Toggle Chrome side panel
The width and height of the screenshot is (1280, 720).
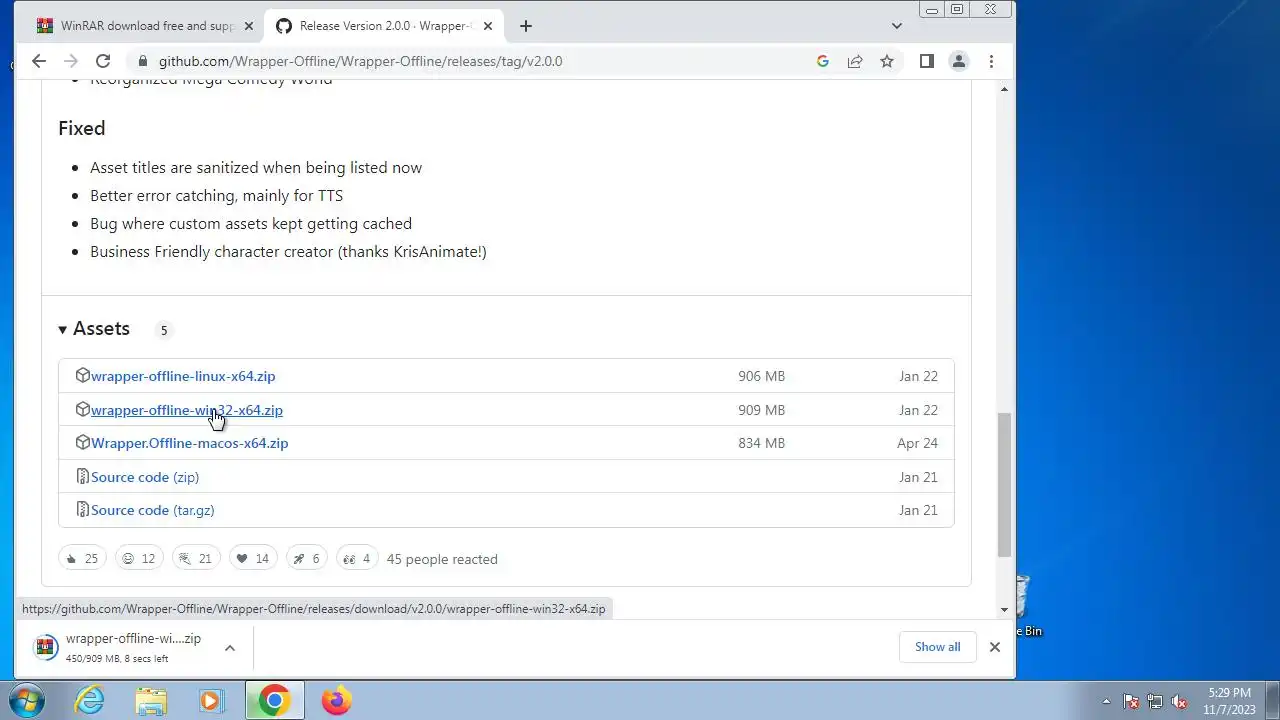point(927,61)
